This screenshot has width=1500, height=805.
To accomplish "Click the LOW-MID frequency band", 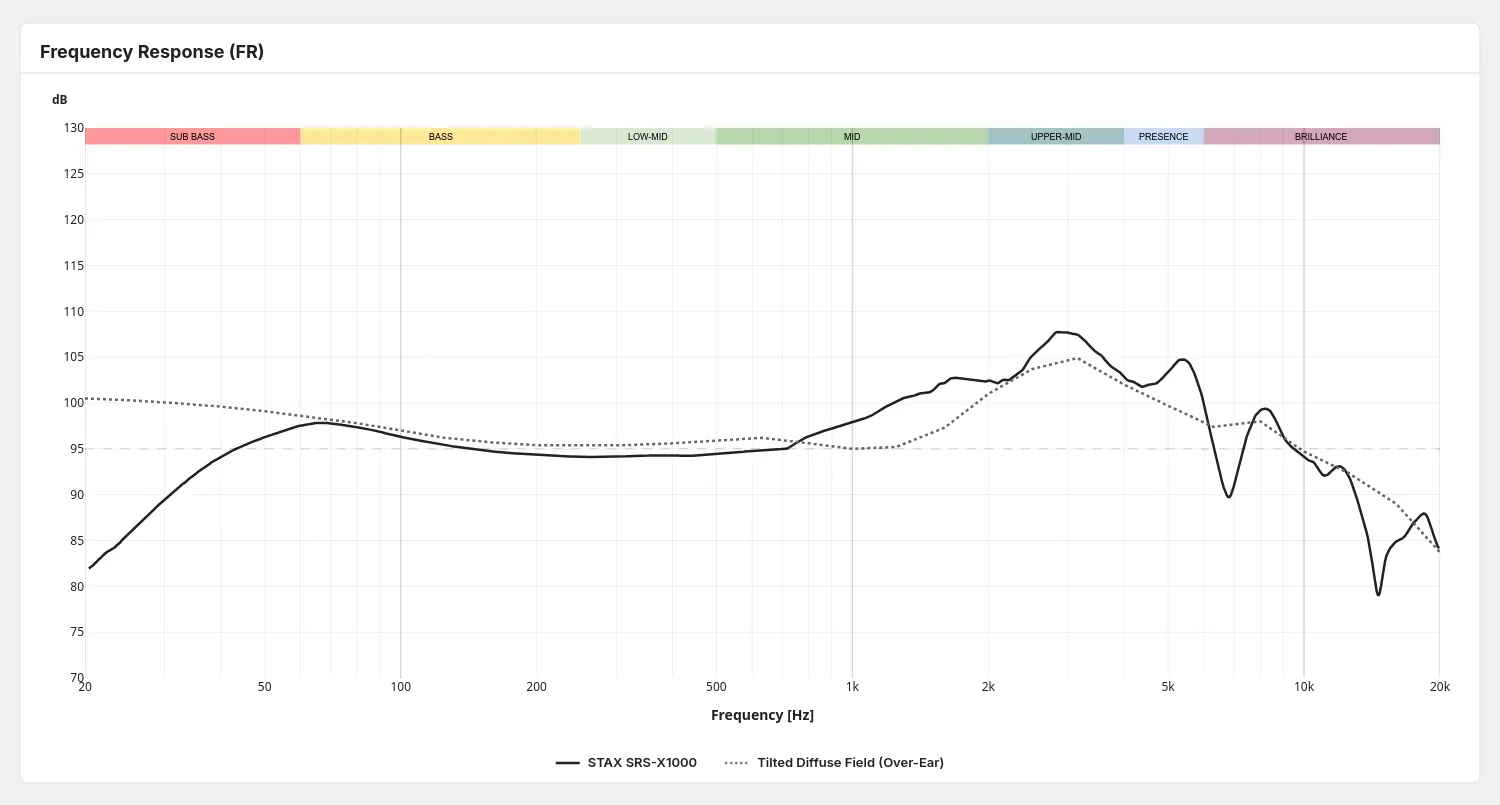I will 648,136.
